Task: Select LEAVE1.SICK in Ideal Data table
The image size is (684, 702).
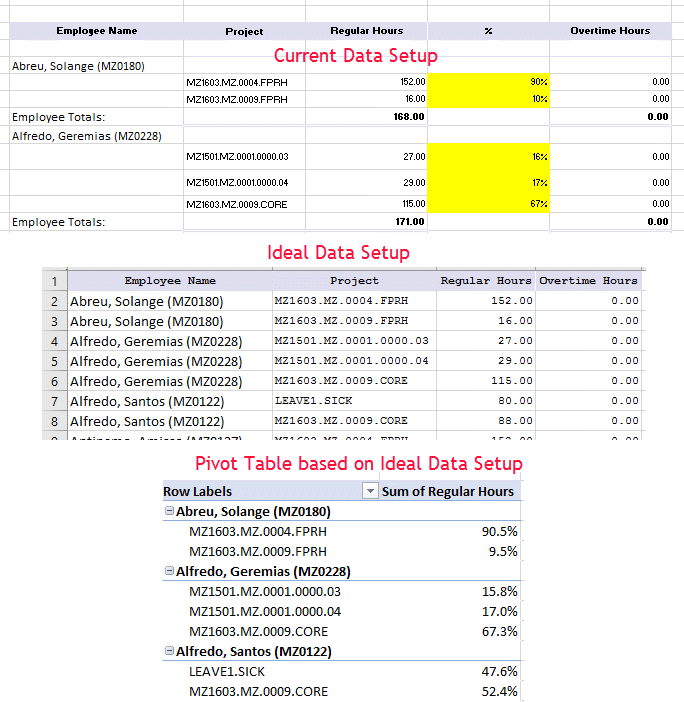Action: click(x=313, y=401)
